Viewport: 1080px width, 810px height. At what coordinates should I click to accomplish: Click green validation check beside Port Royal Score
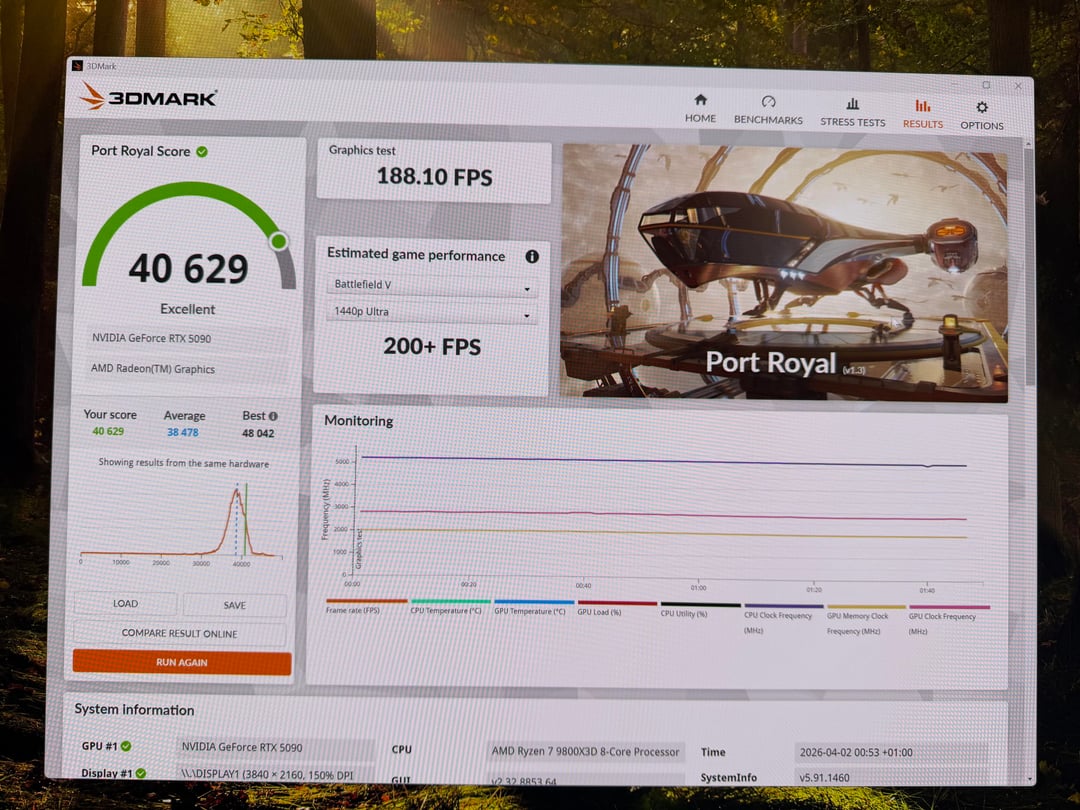202,151
